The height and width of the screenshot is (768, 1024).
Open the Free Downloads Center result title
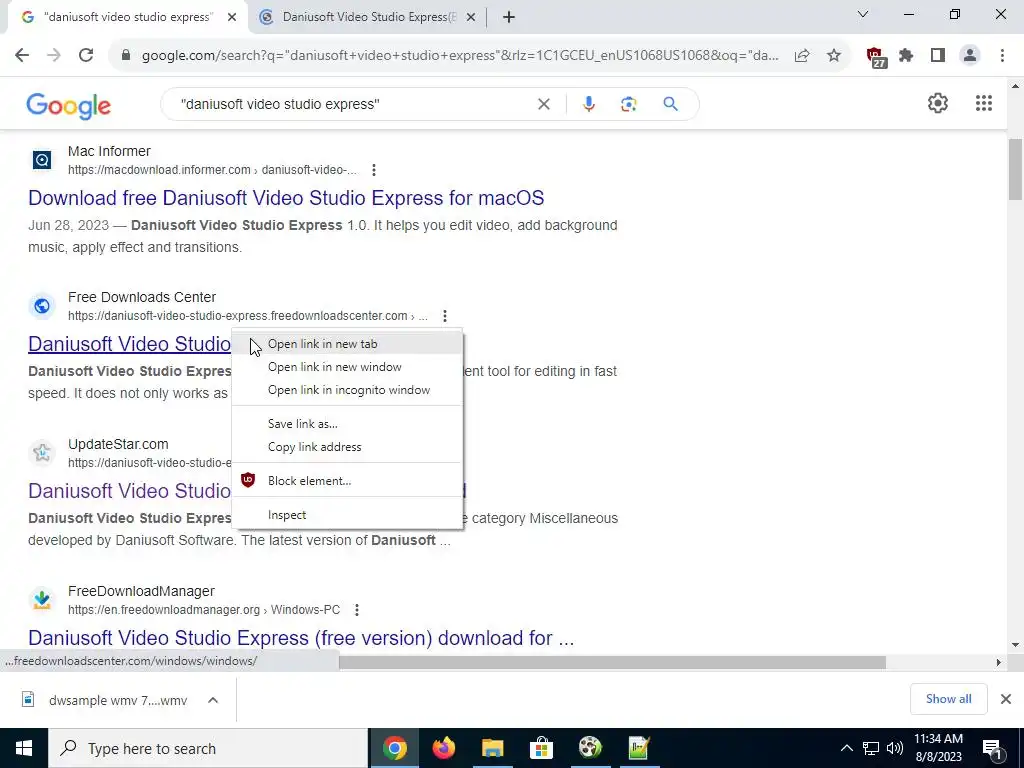point(129,344)
